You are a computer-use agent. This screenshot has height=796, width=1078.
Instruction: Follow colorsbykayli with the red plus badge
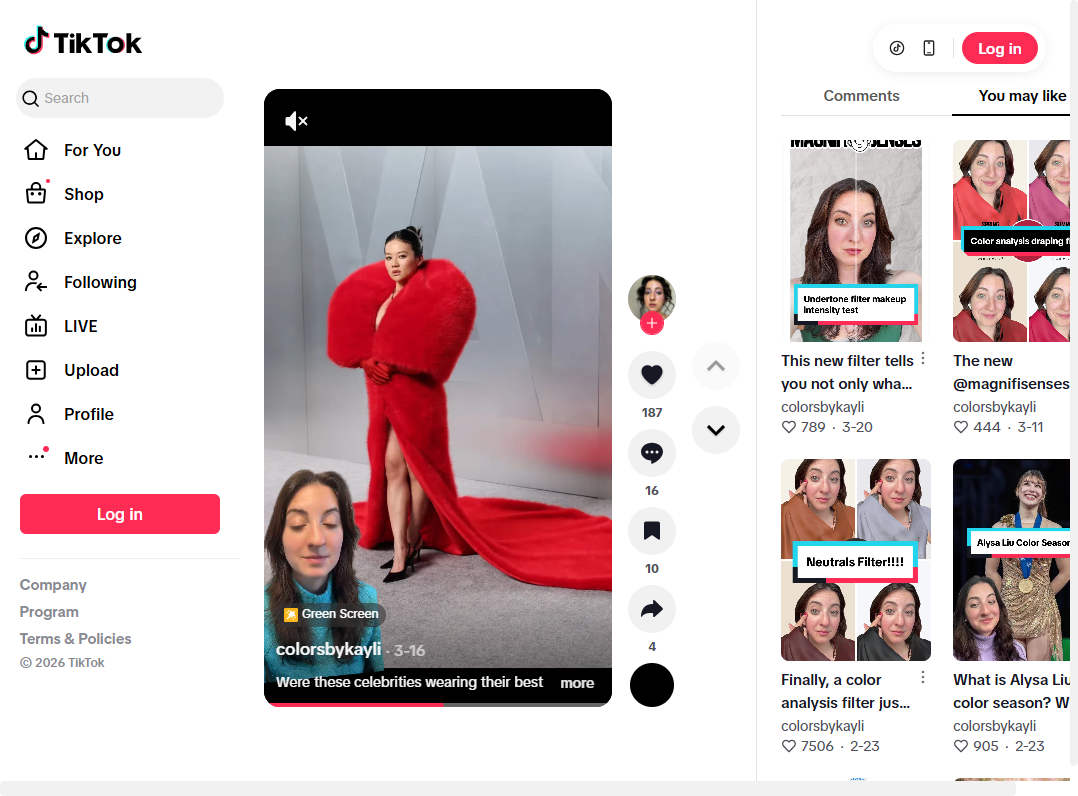(651, 323)
